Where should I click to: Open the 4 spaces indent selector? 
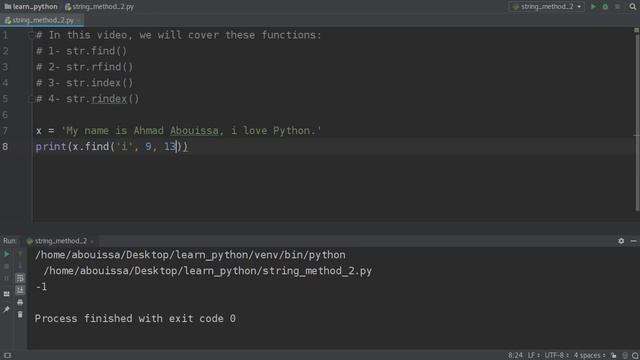point(589,355)
